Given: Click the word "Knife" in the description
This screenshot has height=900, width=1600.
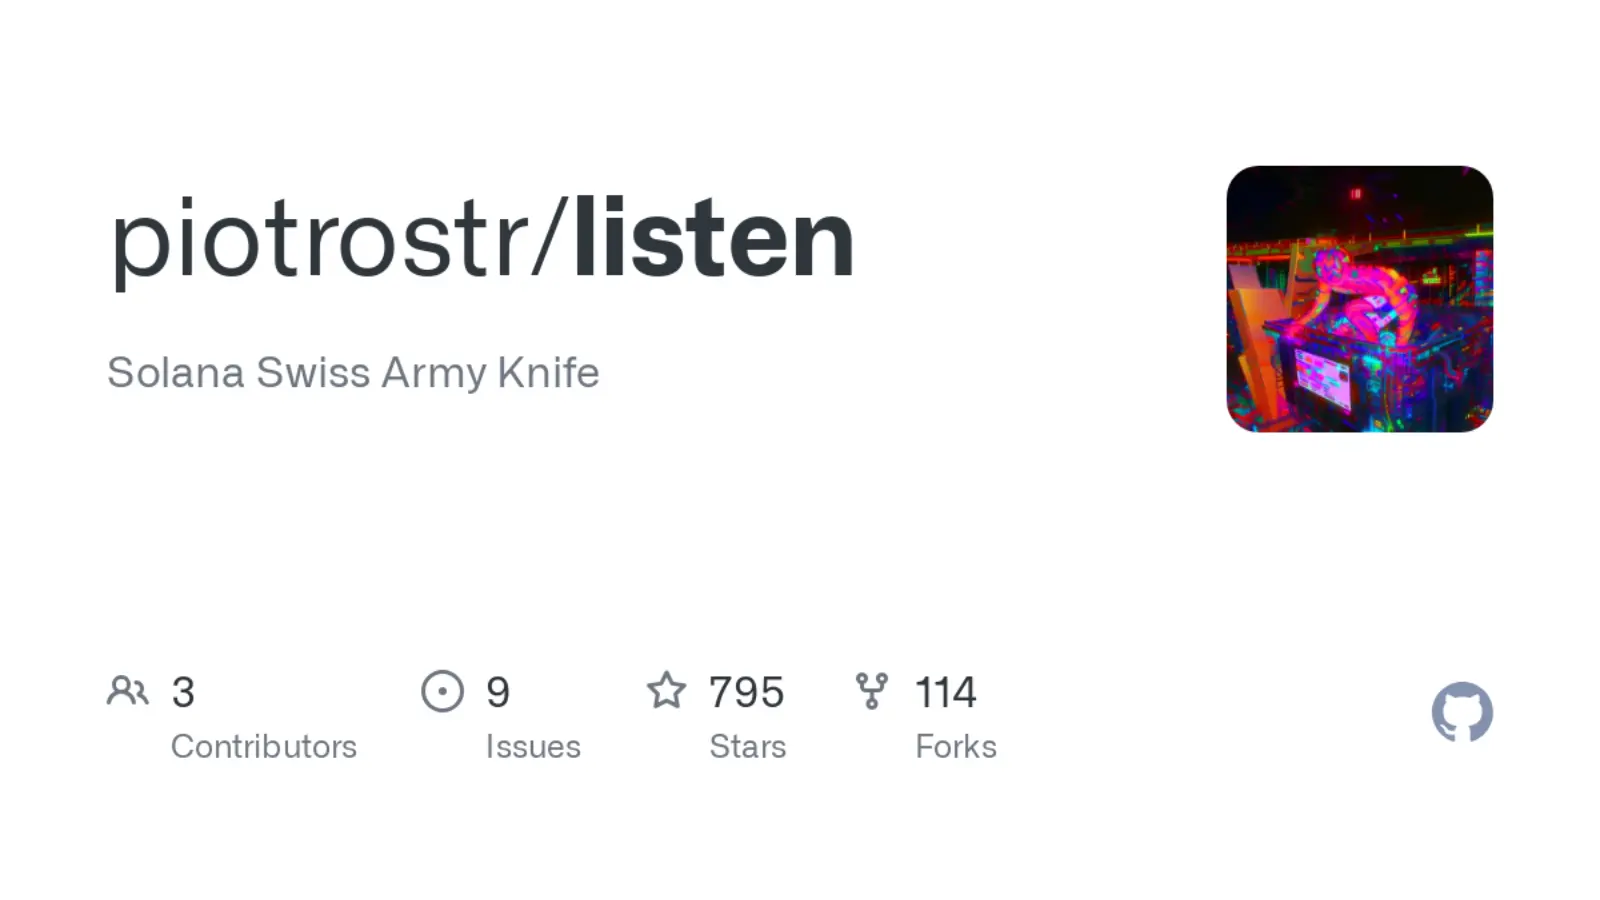Looking at the screenshot, I should pos(548,373).
